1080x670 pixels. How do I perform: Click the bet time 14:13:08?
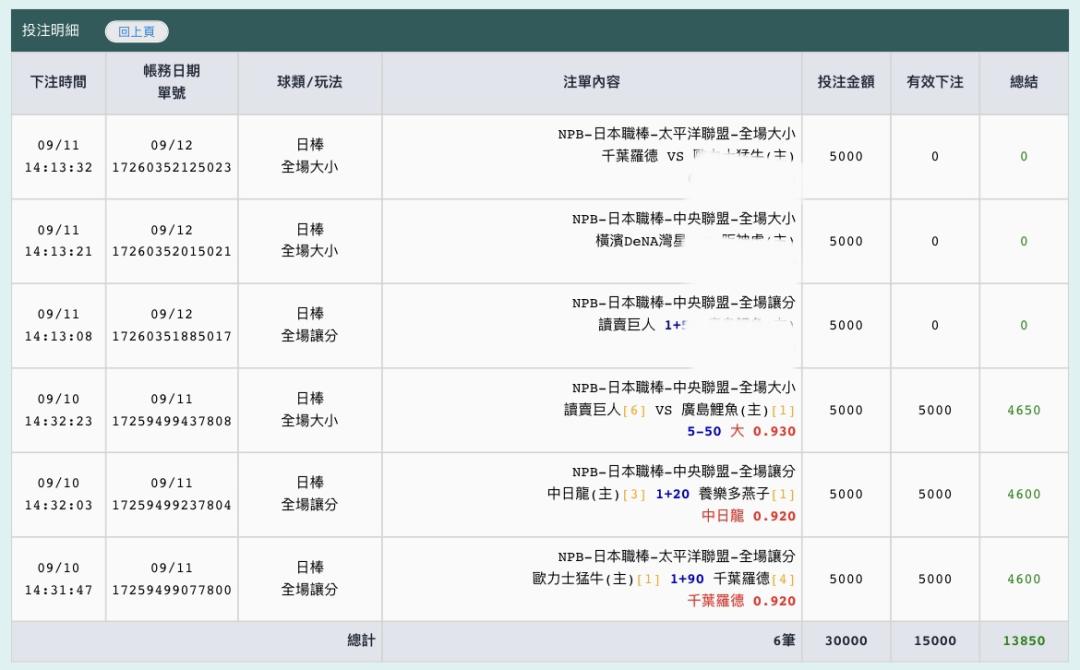(x=59, y=336)
